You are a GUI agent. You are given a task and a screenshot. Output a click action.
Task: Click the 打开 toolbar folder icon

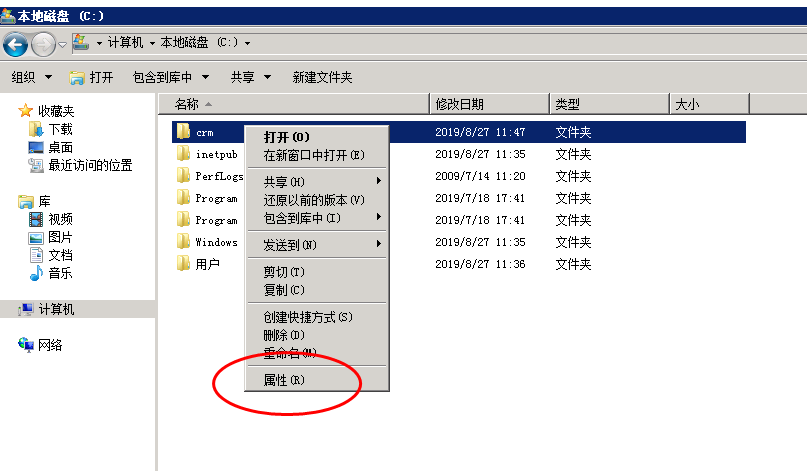[77, 78]
